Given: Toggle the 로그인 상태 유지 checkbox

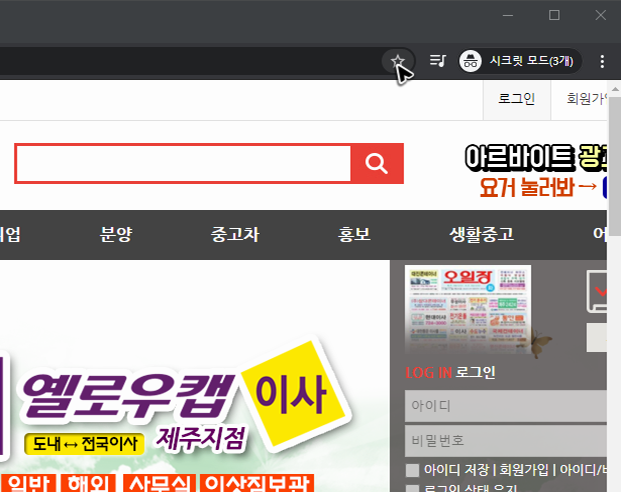Looking at the screenshot, I should [412, 488].
